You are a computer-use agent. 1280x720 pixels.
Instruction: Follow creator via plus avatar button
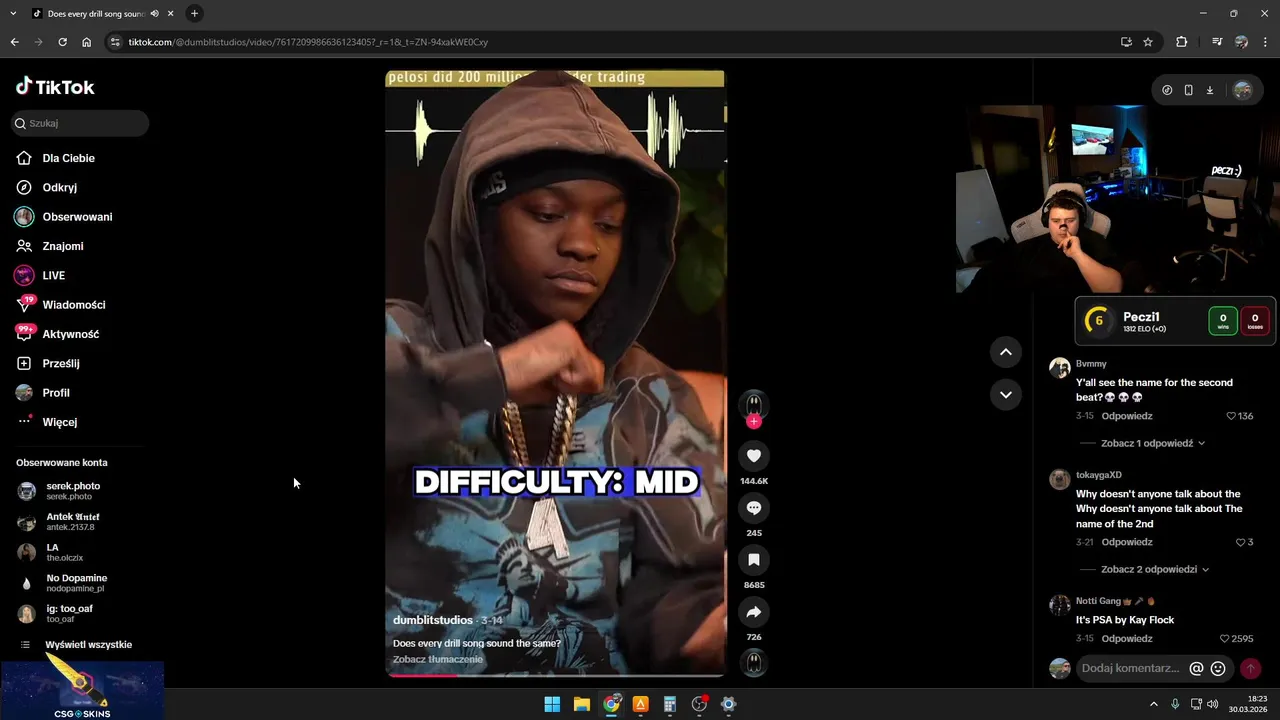click(754, 421)
